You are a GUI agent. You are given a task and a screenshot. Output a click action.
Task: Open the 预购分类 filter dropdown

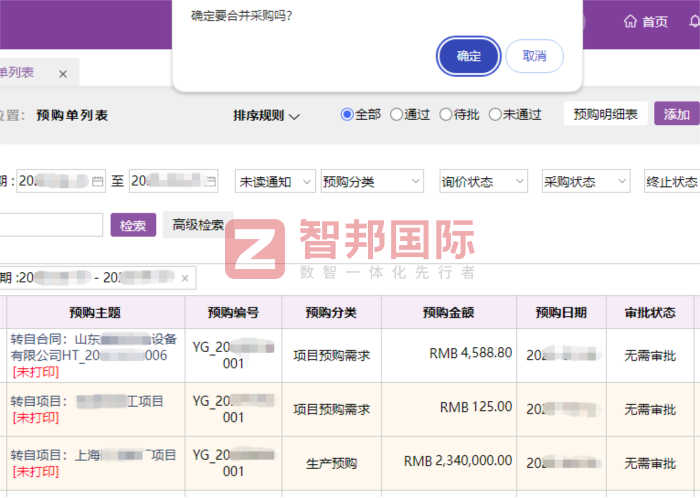(x=372, y=181)
